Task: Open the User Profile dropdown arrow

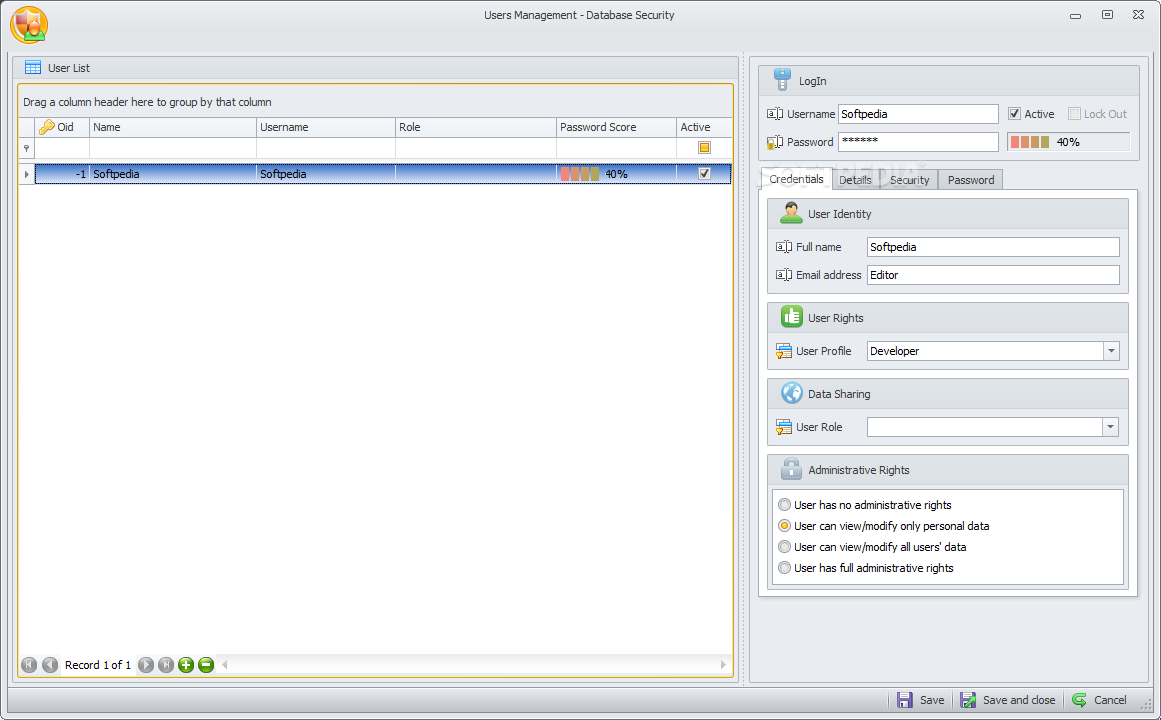Action: click(1111, 351)
